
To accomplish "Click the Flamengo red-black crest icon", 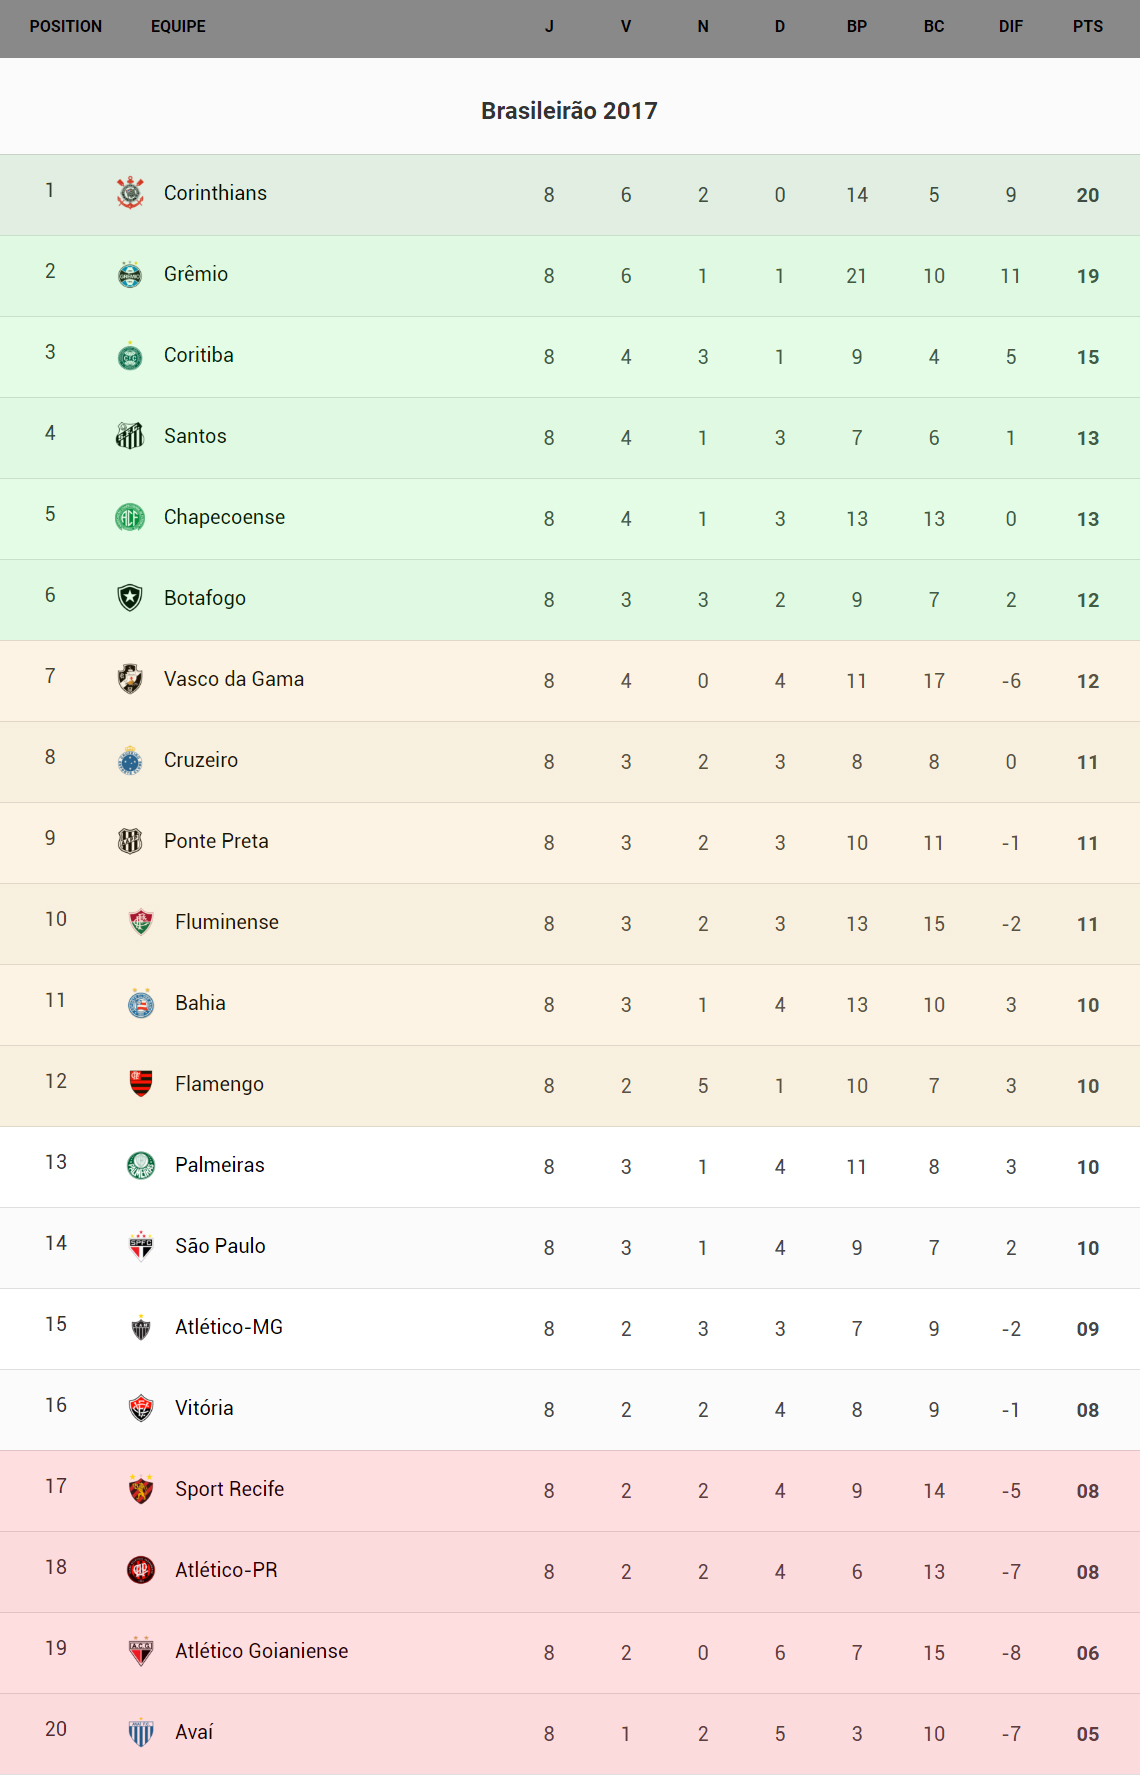I will coord(141,1084).
